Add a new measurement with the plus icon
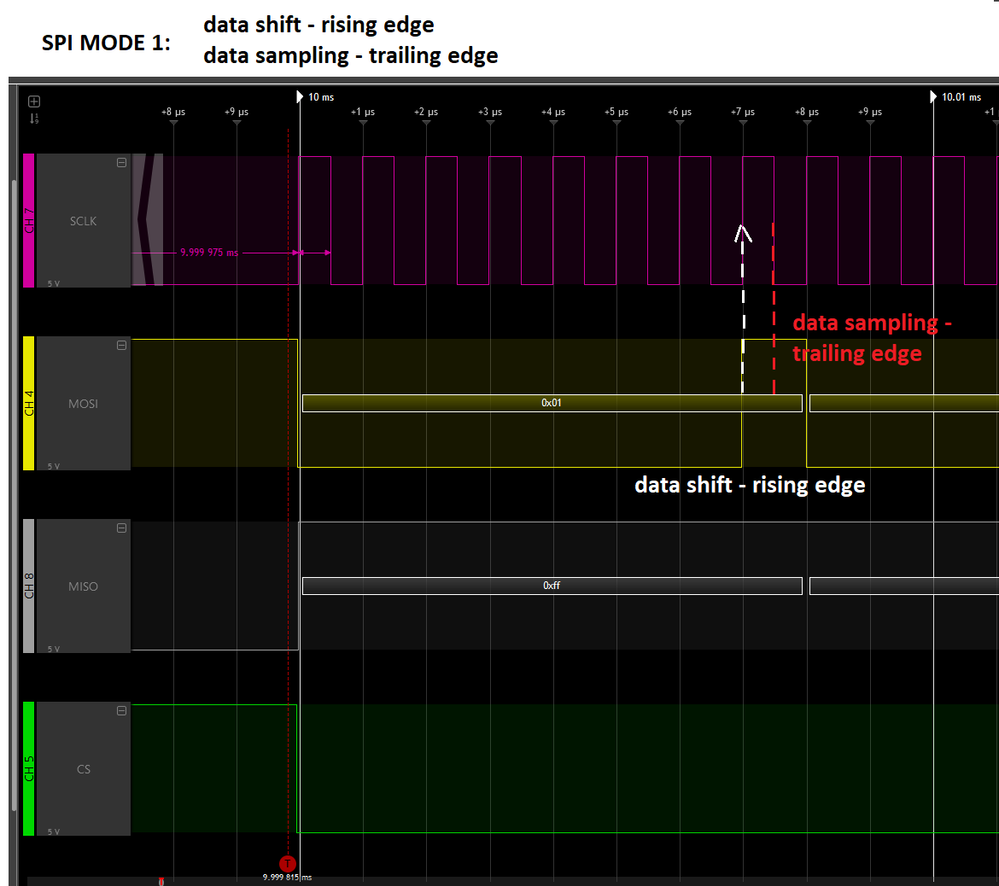The width and height of the screenshot is (999, 886). tap(34, 101)
